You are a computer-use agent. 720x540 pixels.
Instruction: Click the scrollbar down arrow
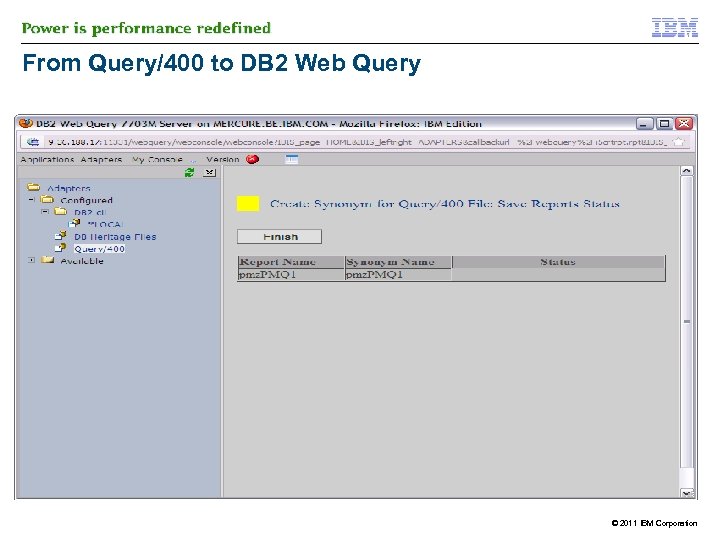click(x=686, y=493)
